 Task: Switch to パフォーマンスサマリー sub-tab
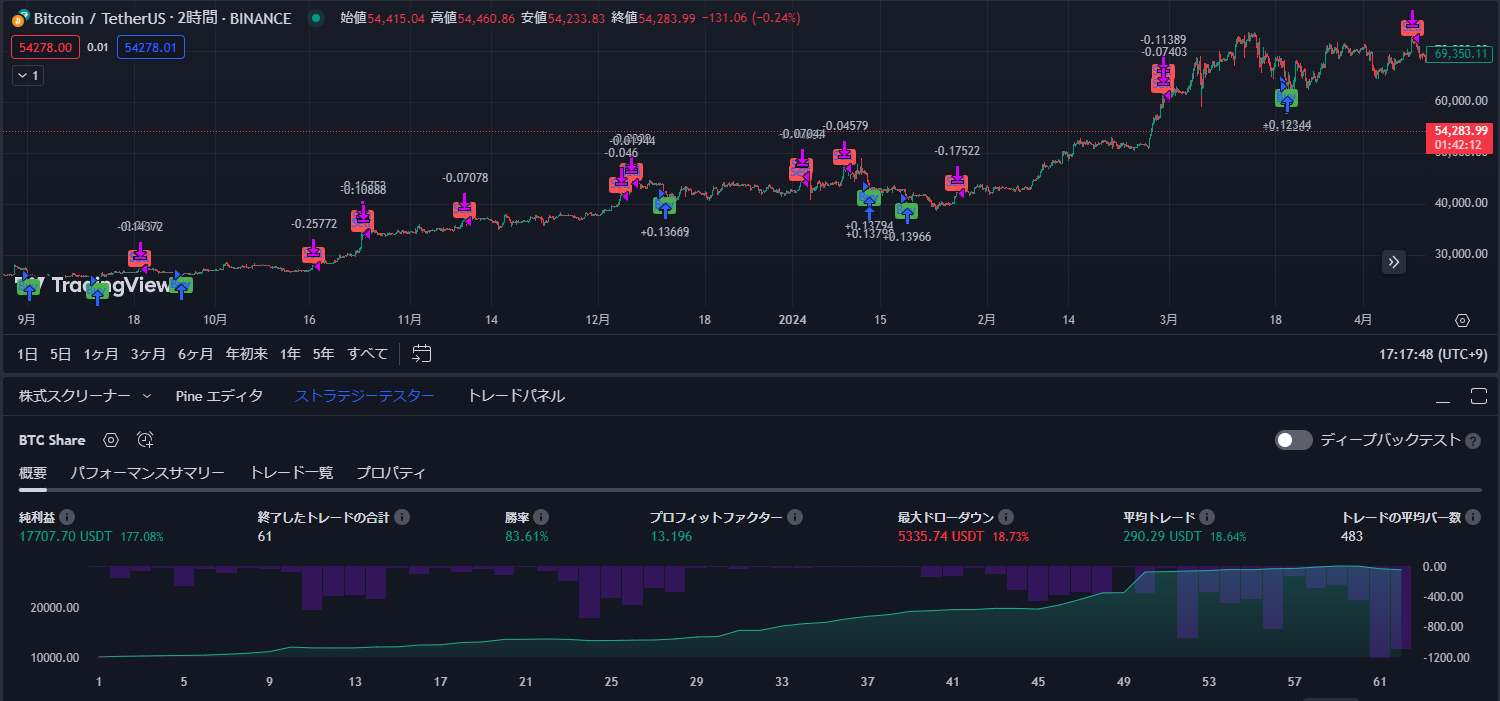(148, 473)
